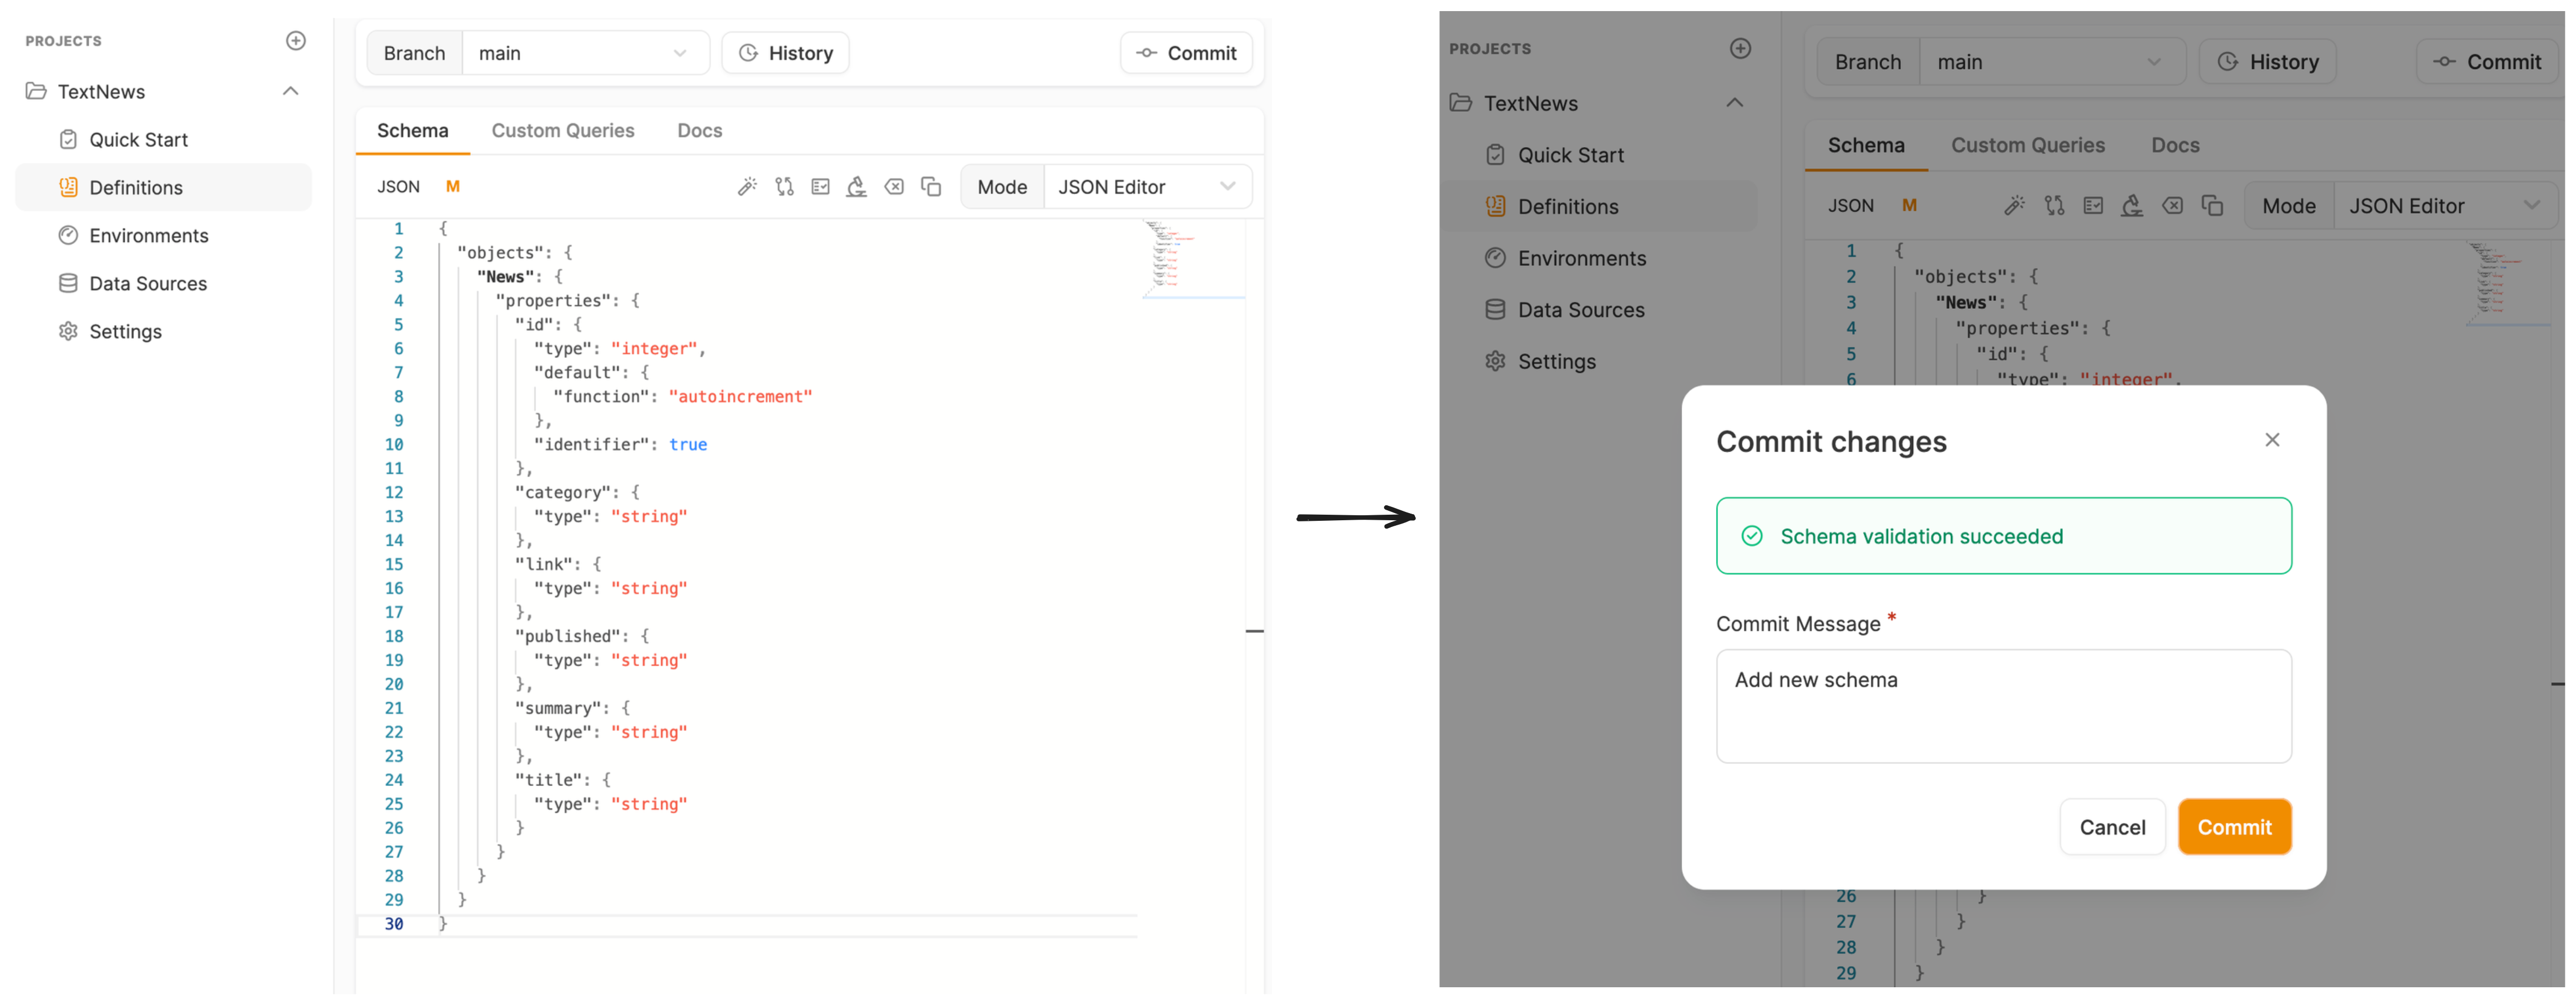Image resolution: width=2576 pixels, height=1005 pixels.
Task: Open the undimmed main branch dropdown
Action: (584, 53)
